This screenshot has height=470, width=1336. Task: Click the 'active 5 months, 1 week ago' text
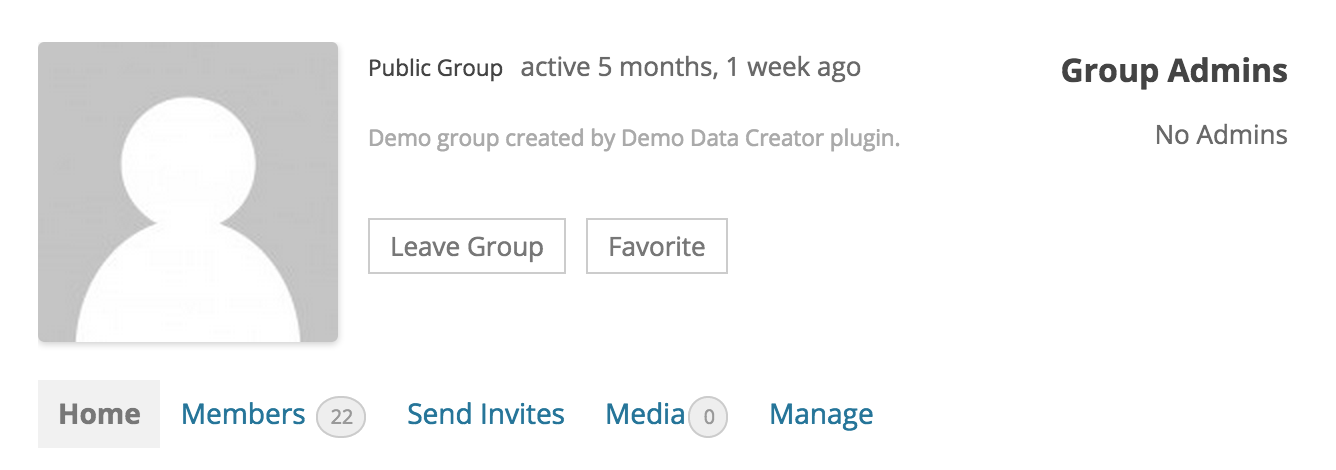tap(690, 68)
